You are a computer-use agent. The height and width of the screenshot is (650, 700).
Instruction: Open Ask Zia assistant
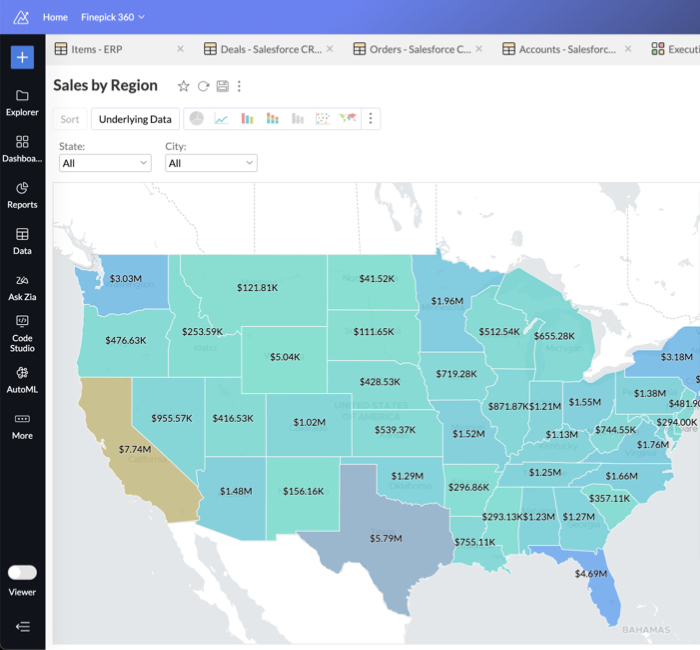coord(22,287)
